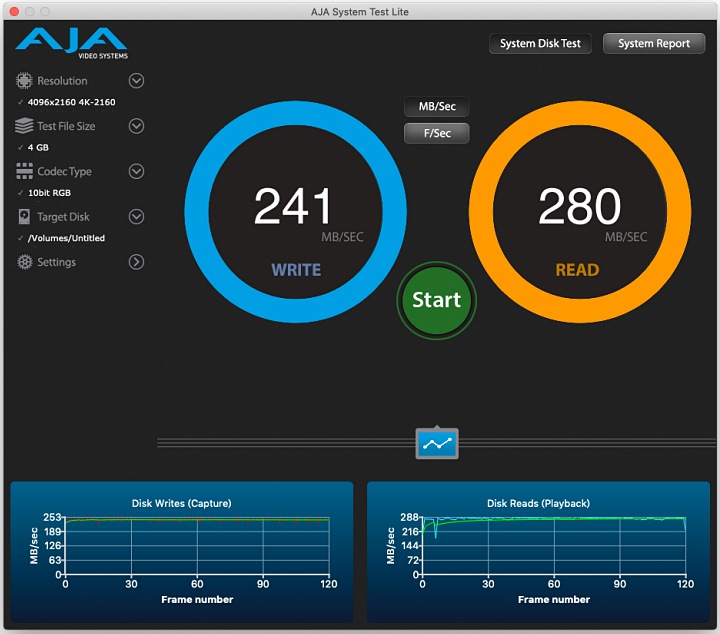
Task: Click the 241 write speed value
Action: tap(293, 206)
